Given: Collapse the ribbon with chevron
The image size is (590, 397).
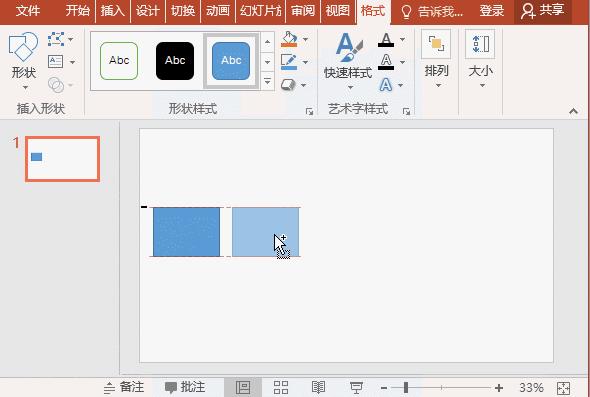Looking at the screenshot, I should click(x=573, y=111).
